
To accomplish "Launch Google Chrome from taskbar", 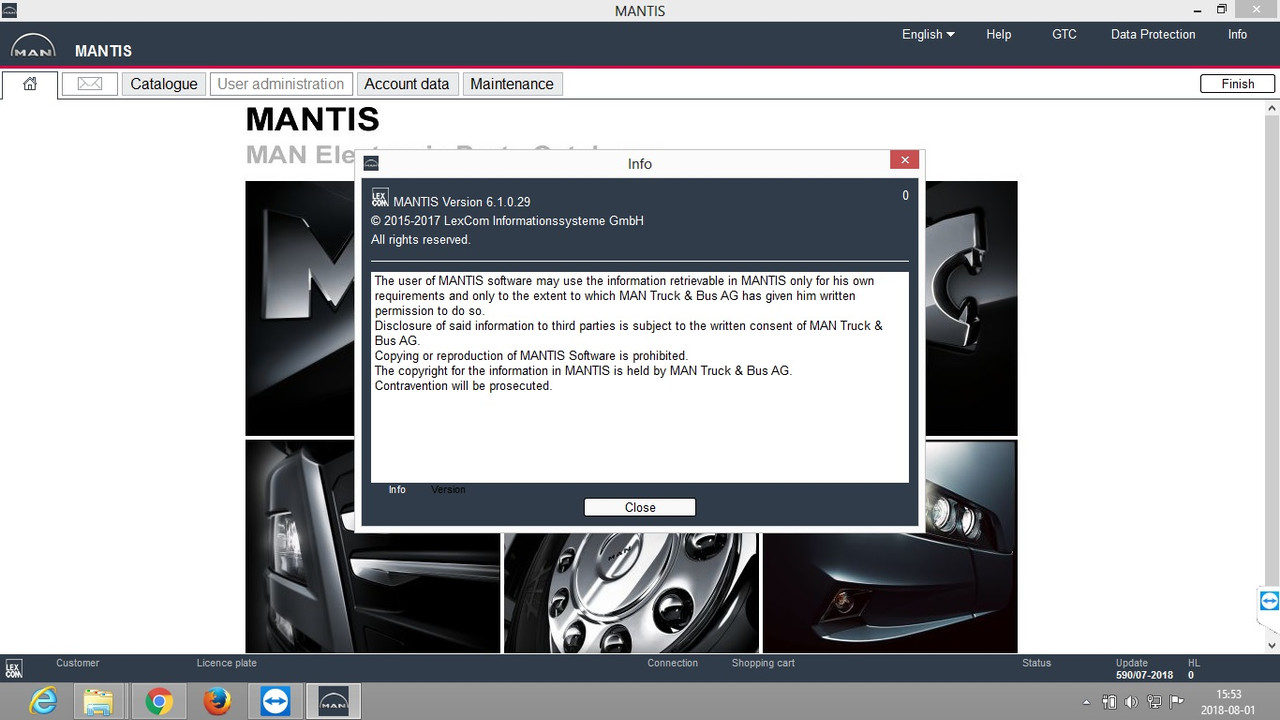I will [158, 701].
